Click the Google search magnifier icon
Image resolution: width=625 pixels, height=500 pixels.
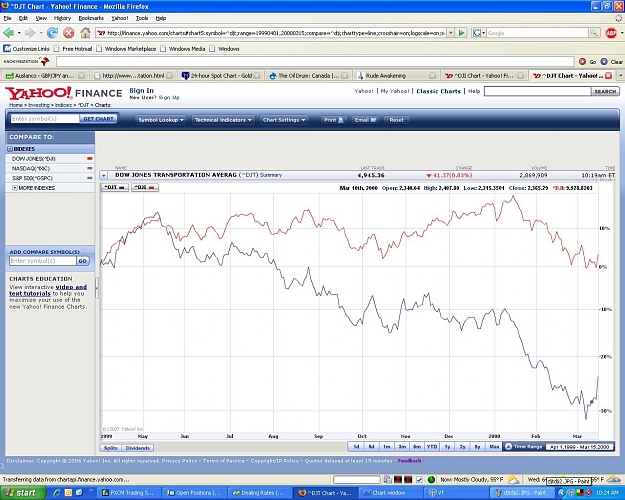point(594,33)
